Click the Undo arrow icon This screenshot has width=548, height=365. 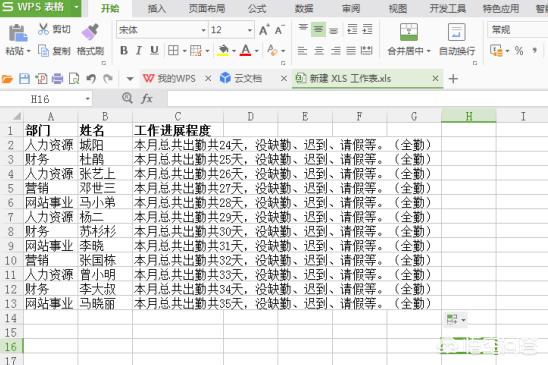tap(91, 79)
